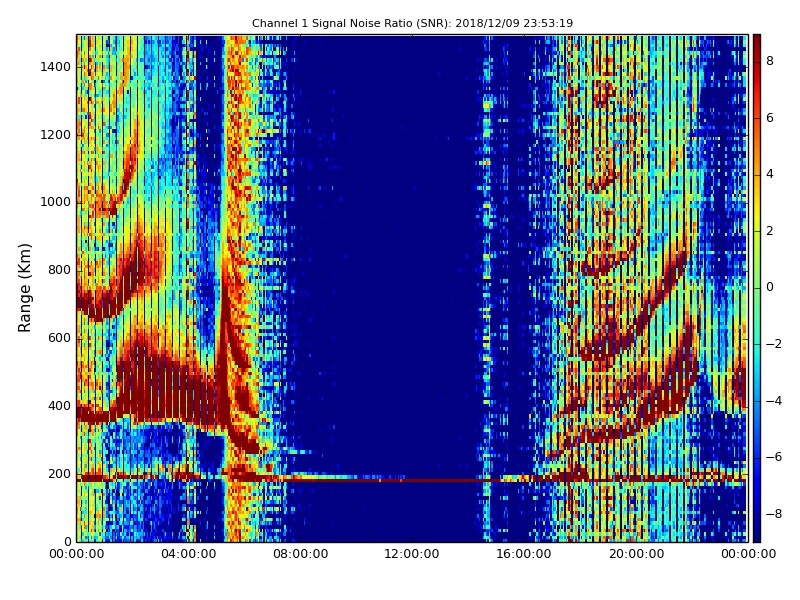The height and width of the screenshot is (600, 800).
Task: Click the "800" range axis tick label
Action: click(x=60, y=270)
